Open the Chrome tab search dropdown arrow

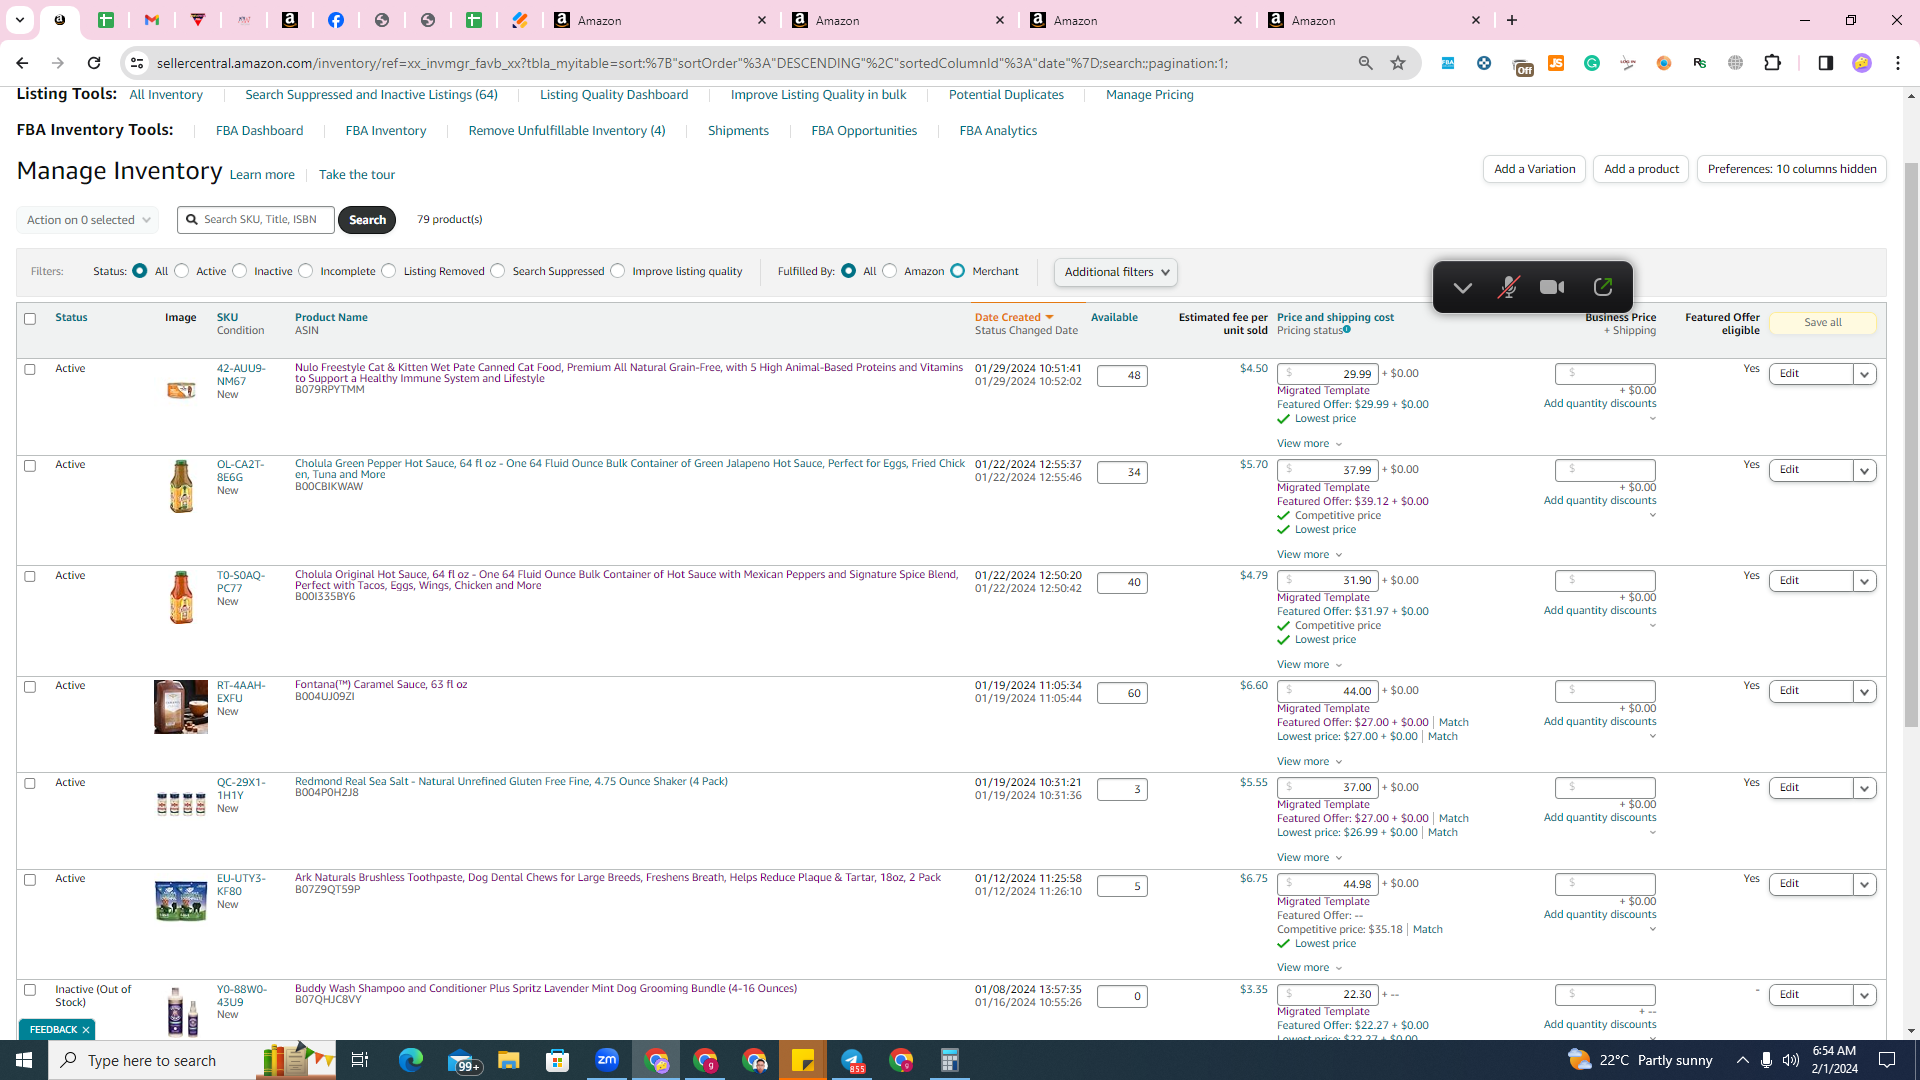point(19,20)
